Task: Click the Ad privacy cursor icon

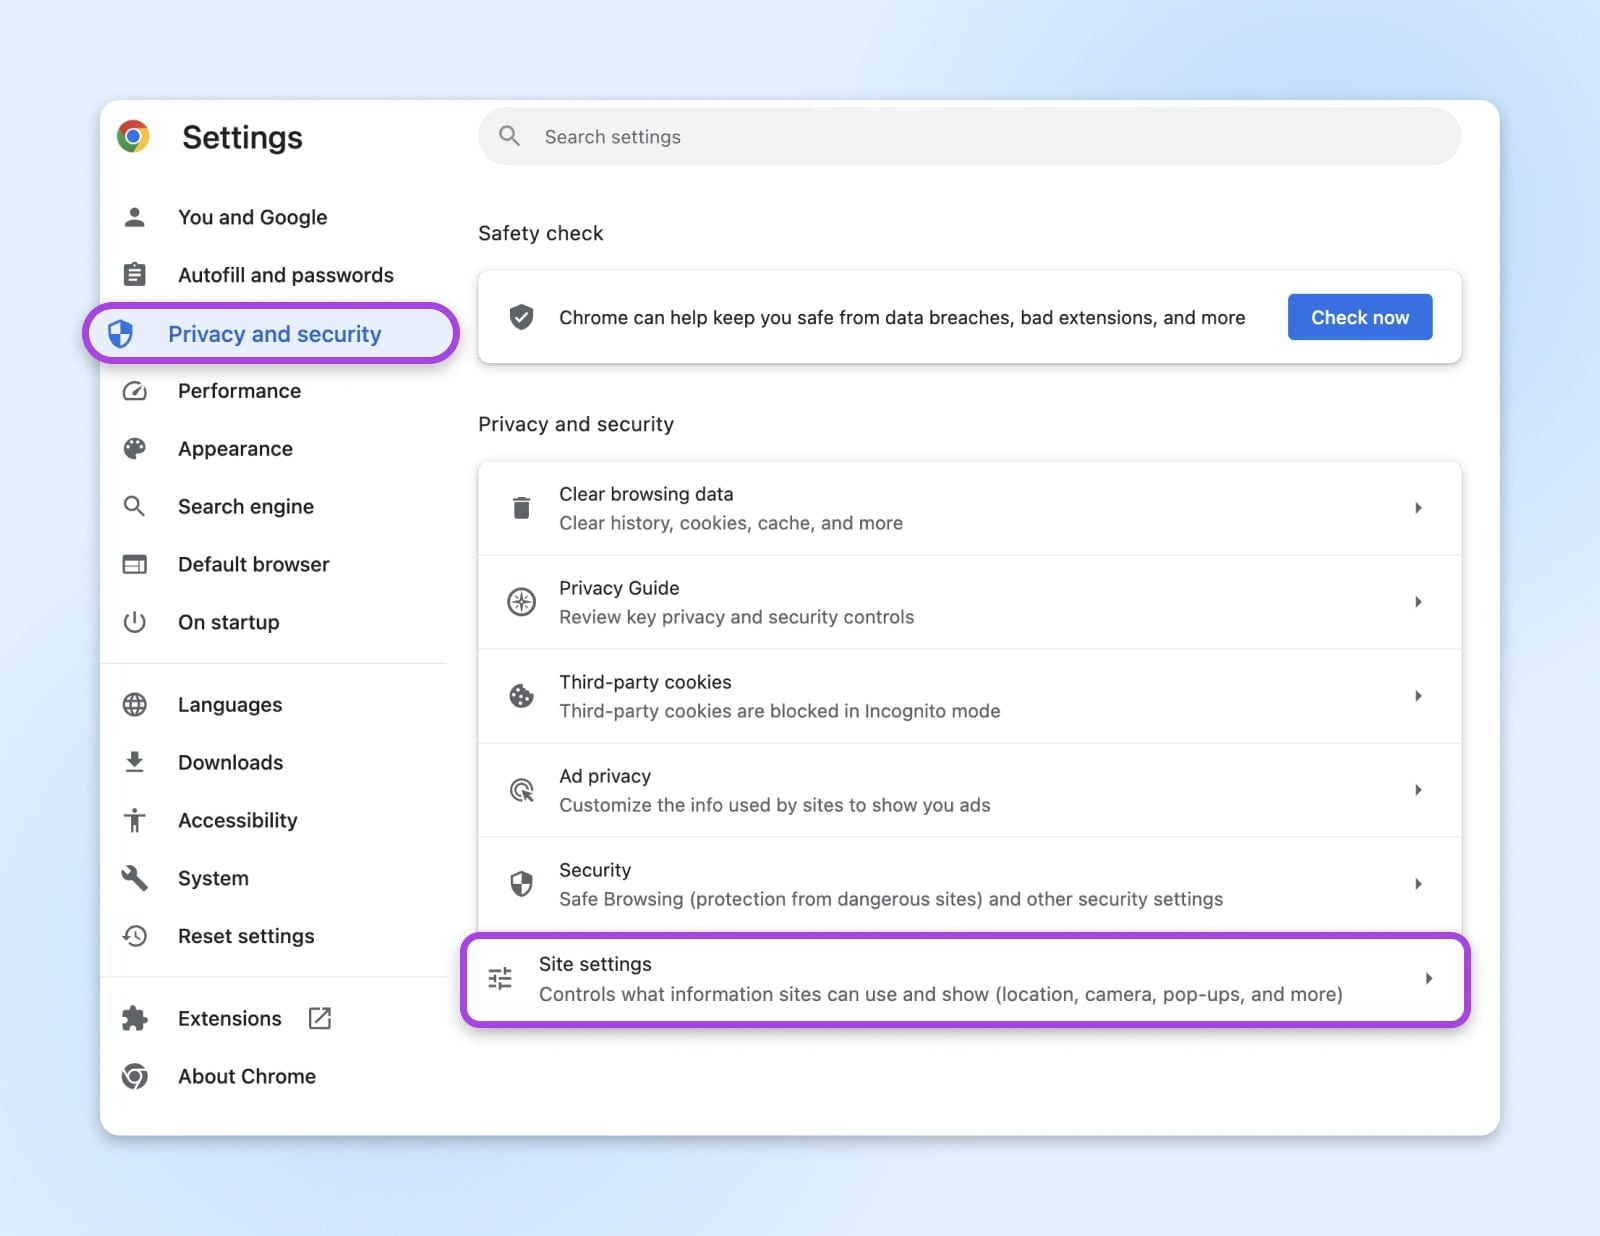Action: [521, 789]
